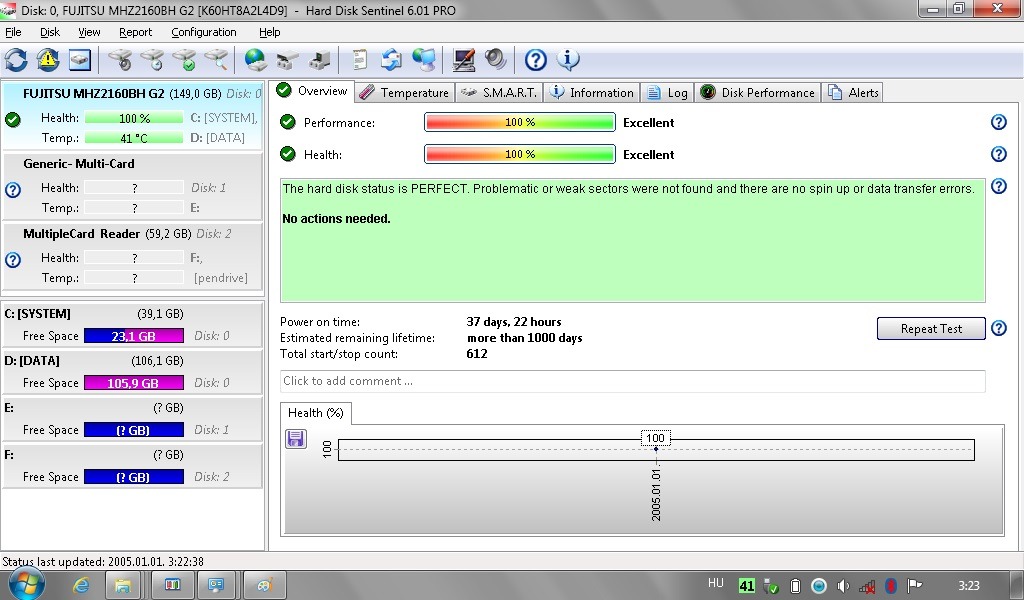Switch to the S.M.A.R.T. tab

498,93
